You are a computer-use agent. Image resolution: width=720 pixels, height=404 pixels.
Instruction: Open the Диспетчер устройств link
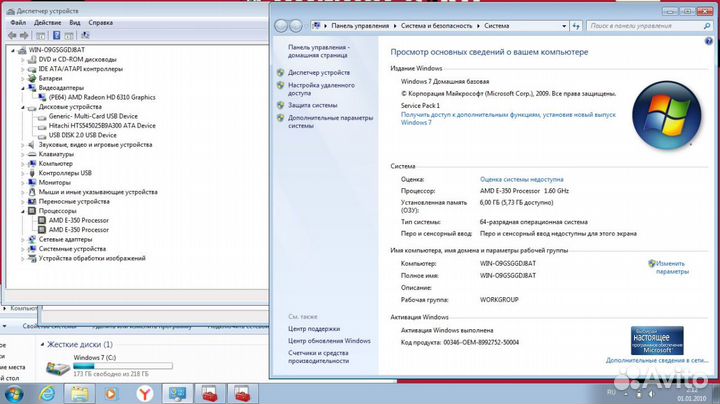click(319, 73)
